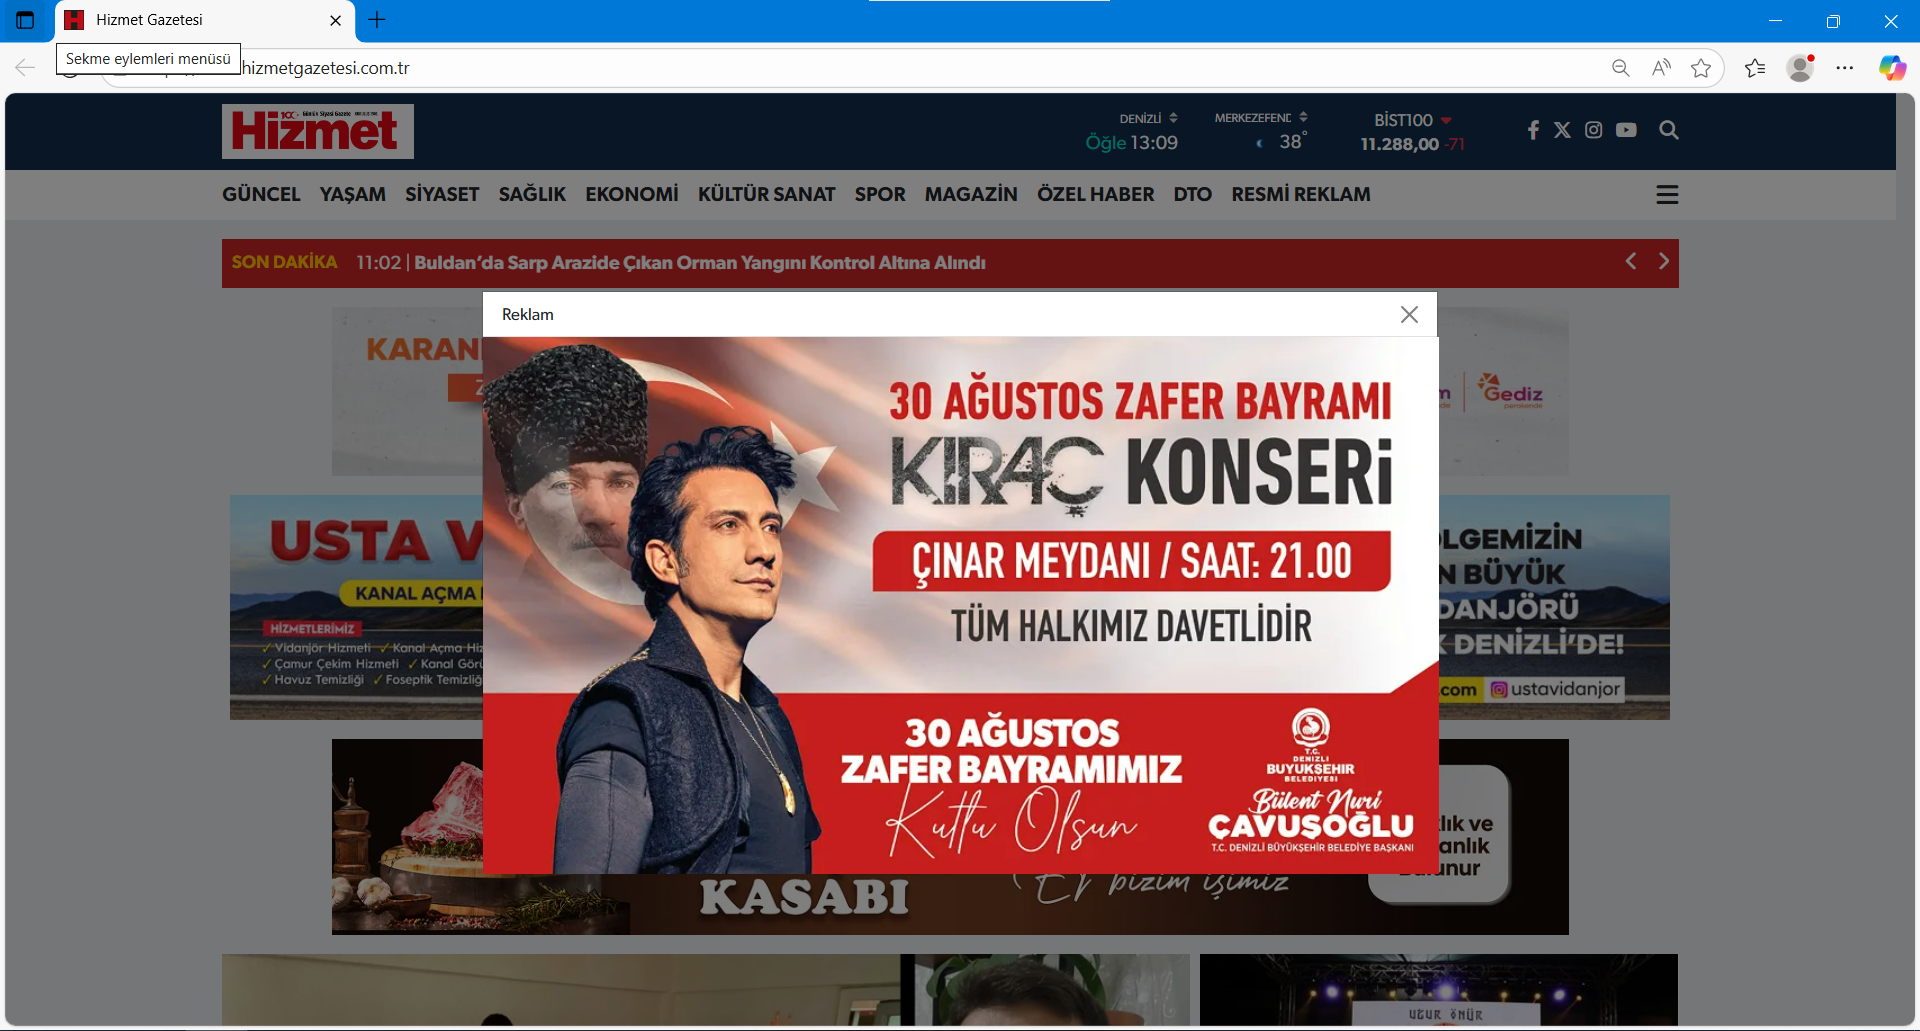Add this page to favorites star
Screen dimensions: 1920x1031
(x=1701, y=68)
